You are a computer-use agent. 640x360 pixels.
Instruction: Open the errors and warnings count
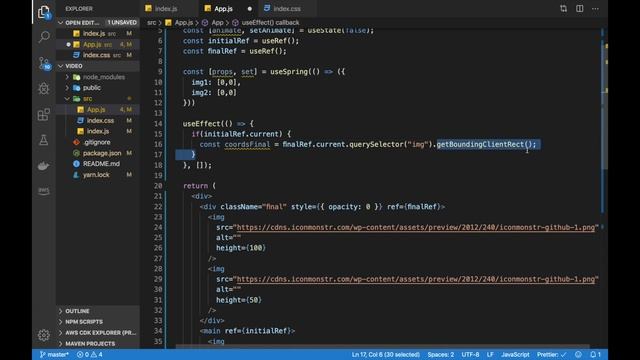tap(90, 354)
